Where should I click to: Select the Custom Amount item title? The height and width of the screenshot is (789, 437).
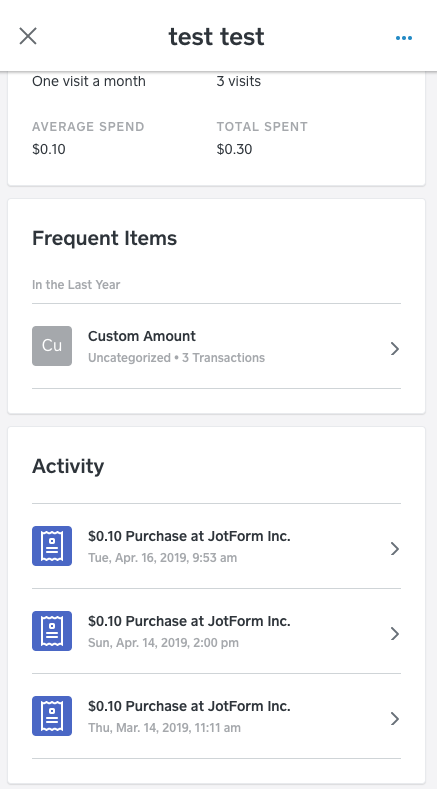[142, 336]
